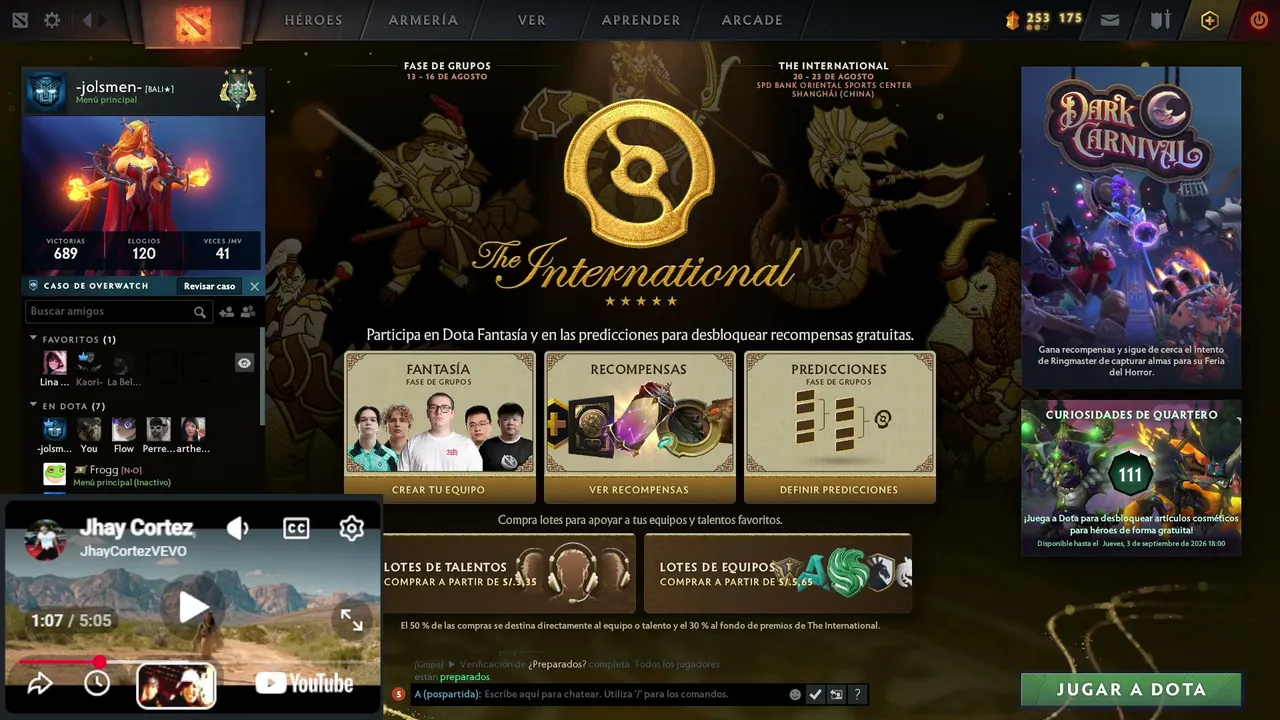This screenshot has width=1280, height=720.
Task: Start a match with Jugar a Dota
Action: pyautogui.click(x=1131, y=689)
